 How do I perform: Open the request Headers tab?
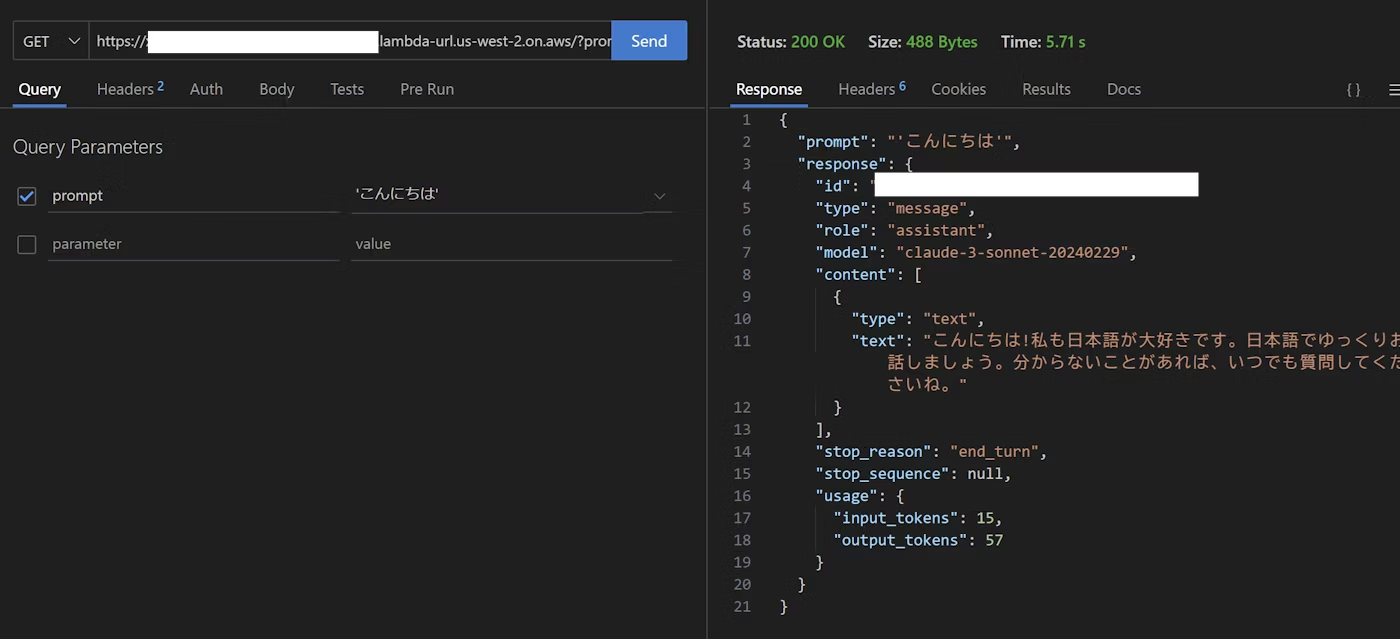[x=130, y=89]
